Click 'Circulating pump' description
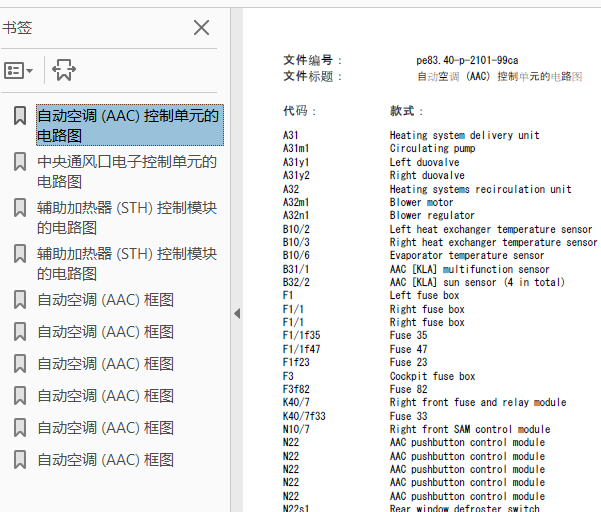The image size is (601, 512). [x=432, y=148]
